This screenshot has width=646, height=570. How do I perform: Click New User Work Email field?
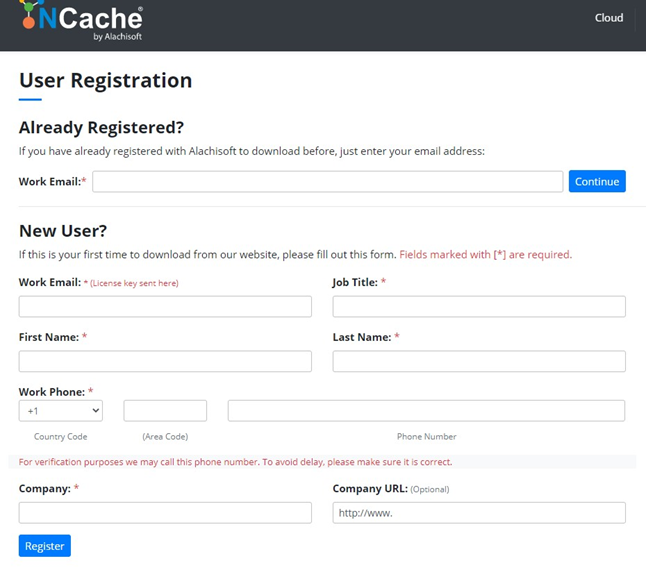165,307
